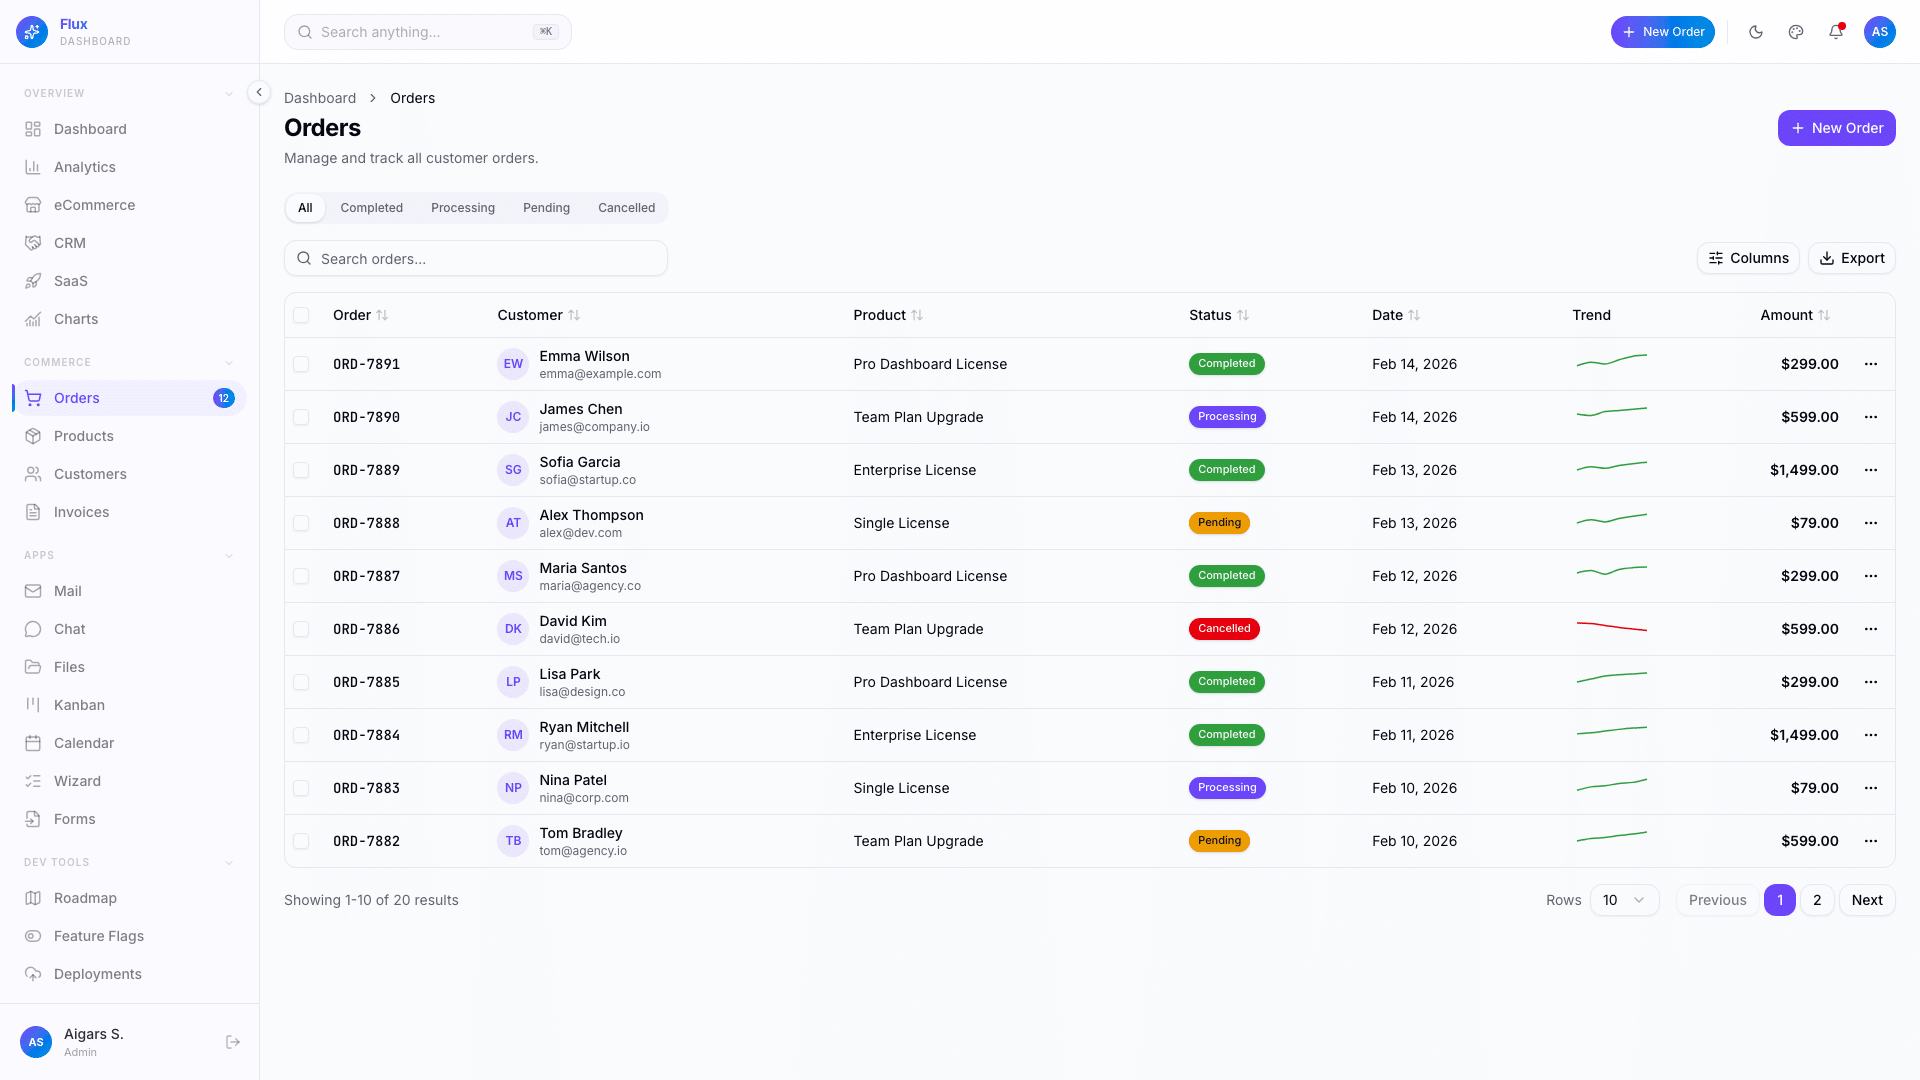Click the logout icon next to Aigars S.
1920x1080 pixels.
[x=233, y=1042]
